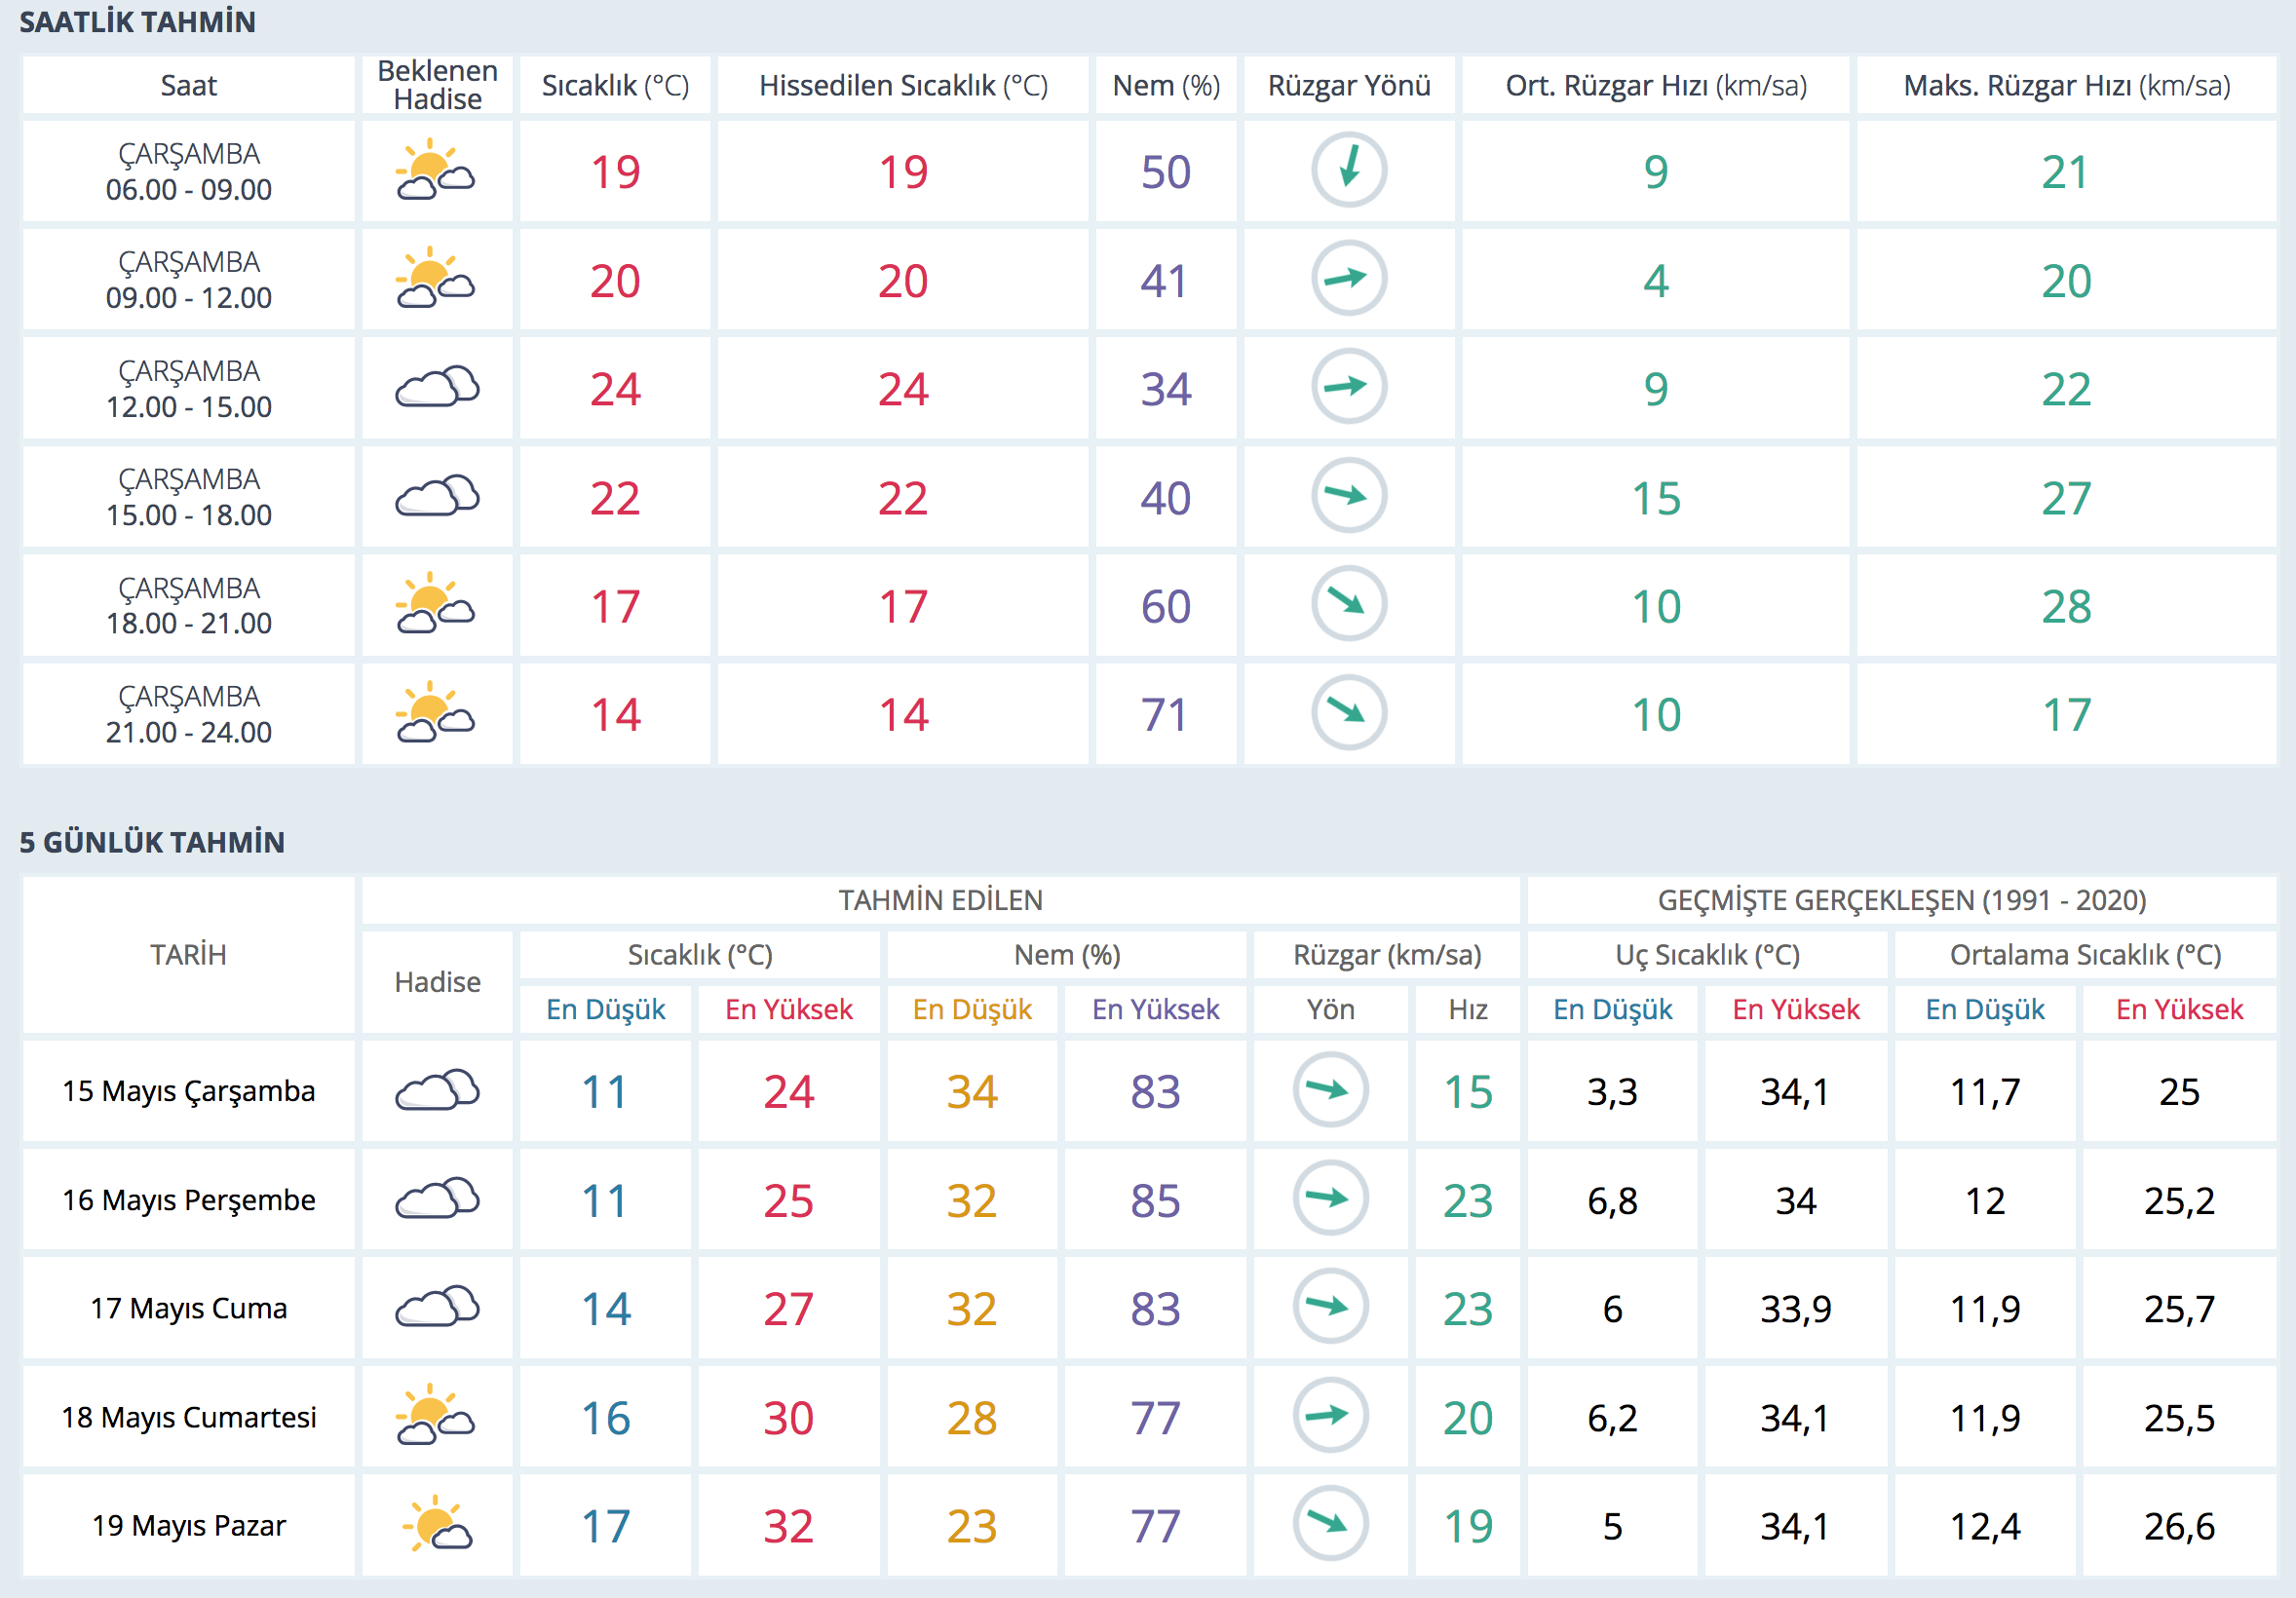Click the sunny icon for 19 Mayıs Pazar
Screen dimensions: 2296x1598
(436, 1524)
